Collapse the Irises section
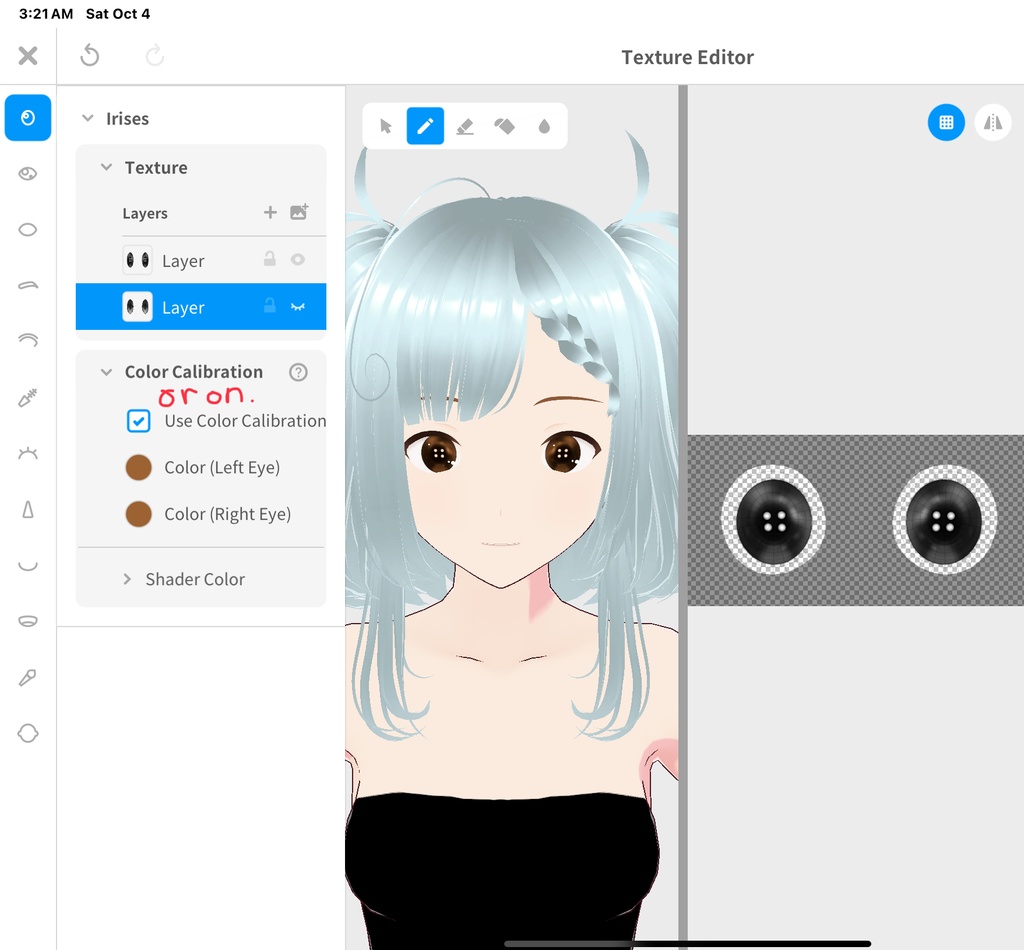This screenshot has width=1024, height=950. click(89, 118)
